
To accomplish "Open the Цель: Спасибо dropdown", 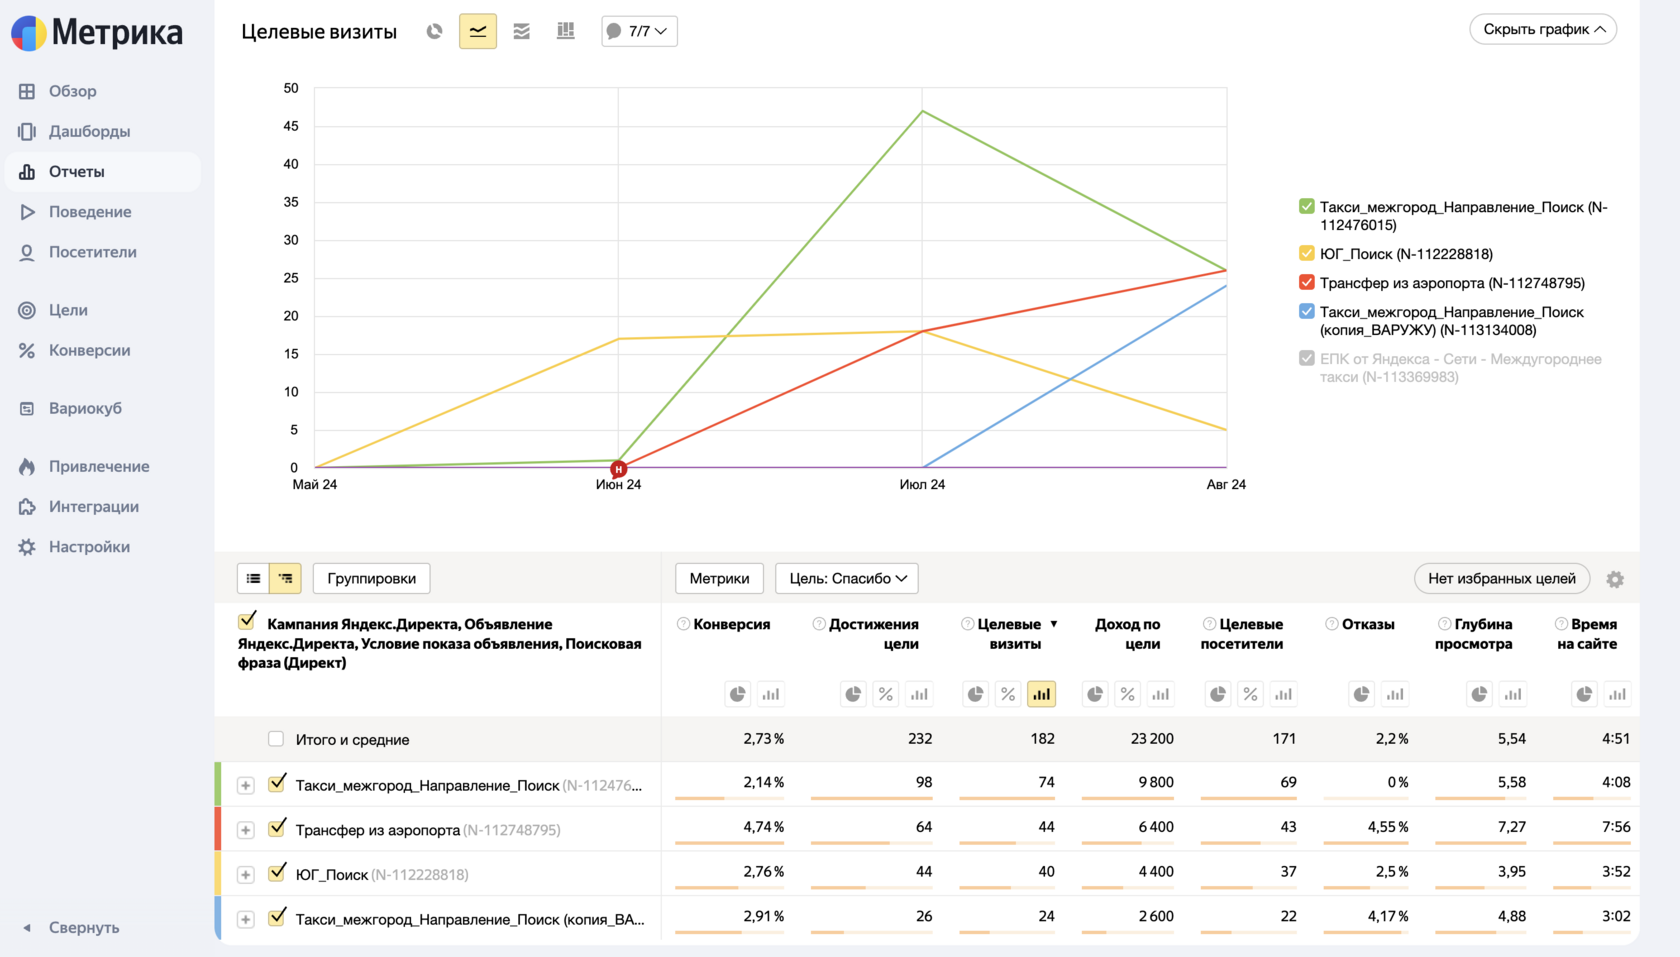I will (x=847, y=578).
